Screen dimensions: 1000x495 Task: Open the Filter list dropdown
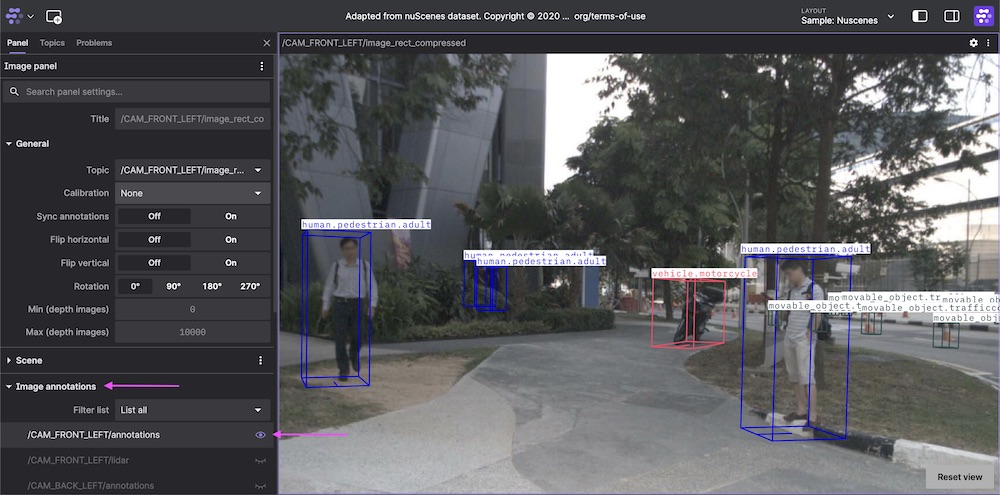[193, 410]
